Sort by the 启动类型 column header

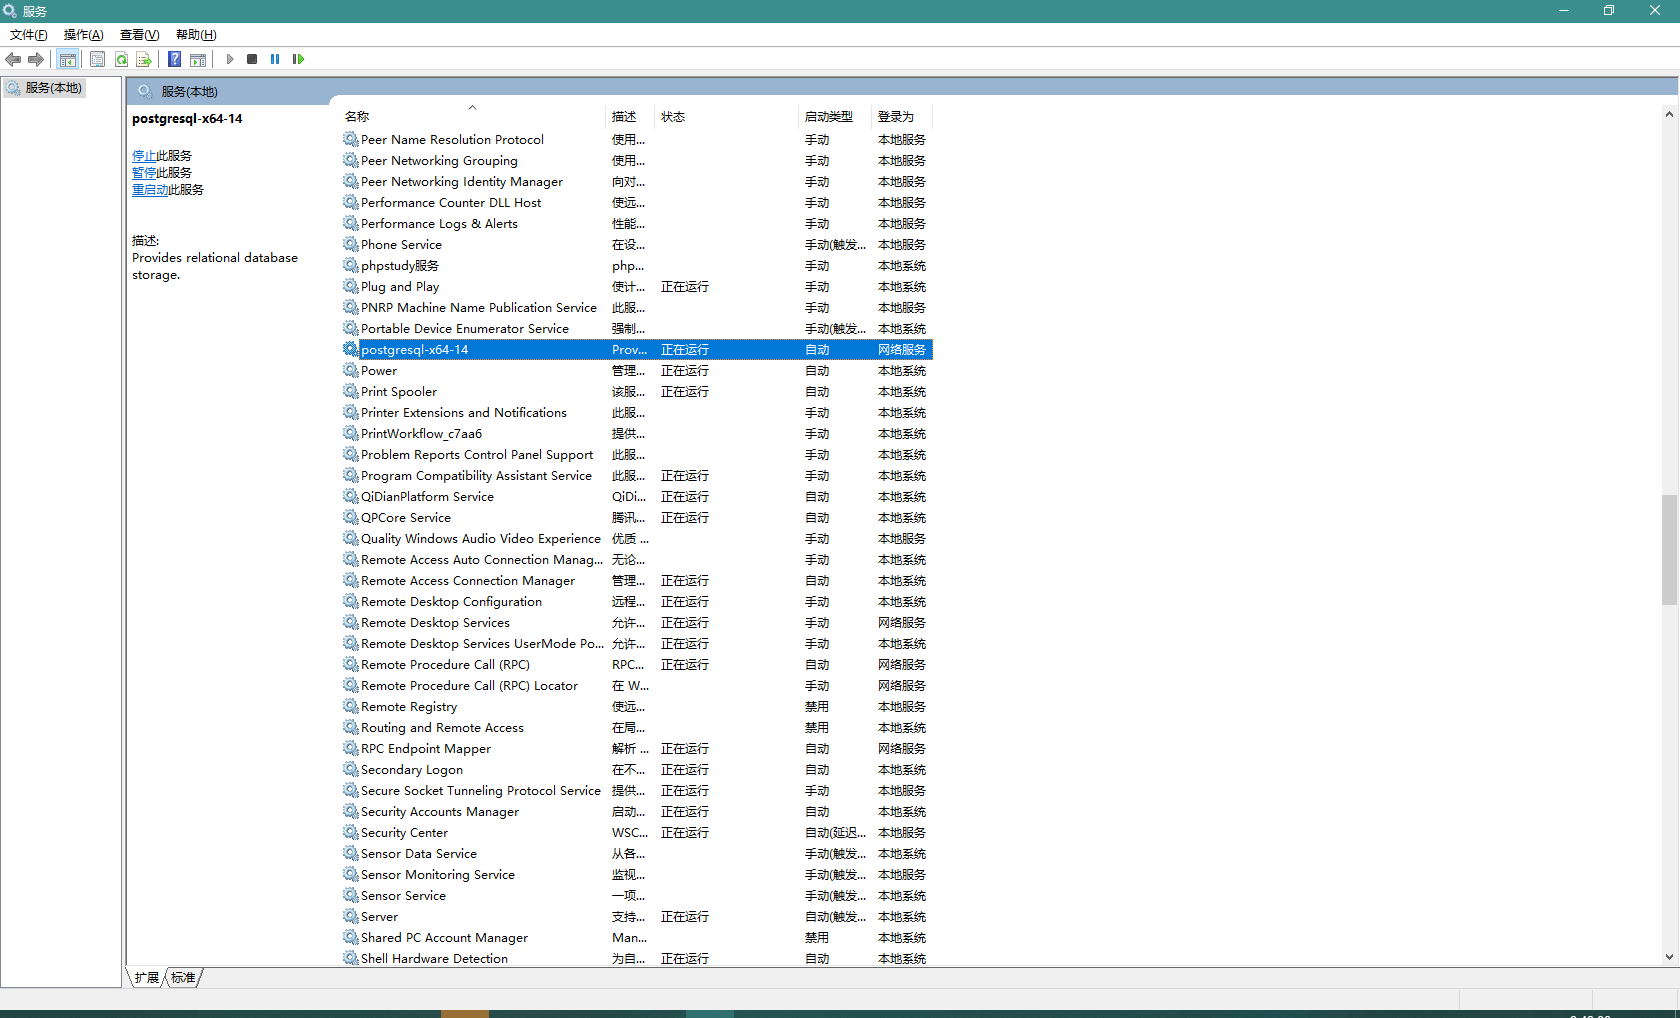coord(836,117)
